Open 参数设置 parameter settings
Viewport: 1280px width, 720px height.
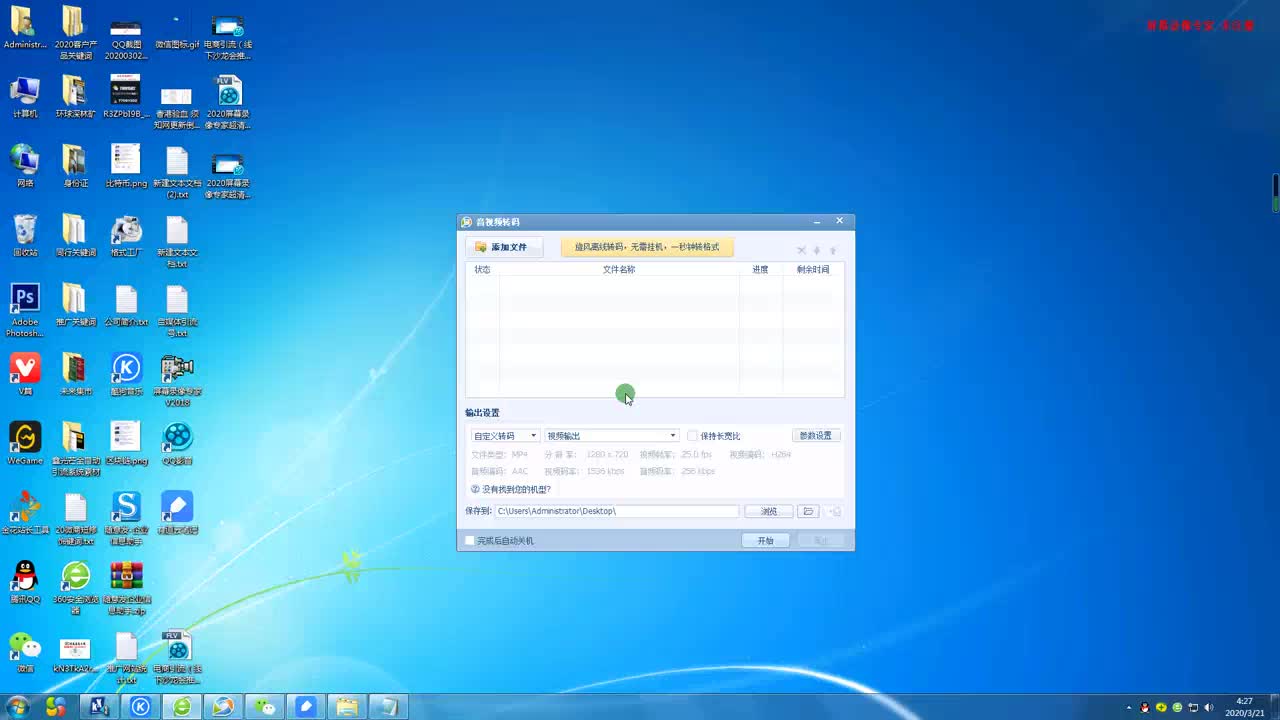[815, 436]
